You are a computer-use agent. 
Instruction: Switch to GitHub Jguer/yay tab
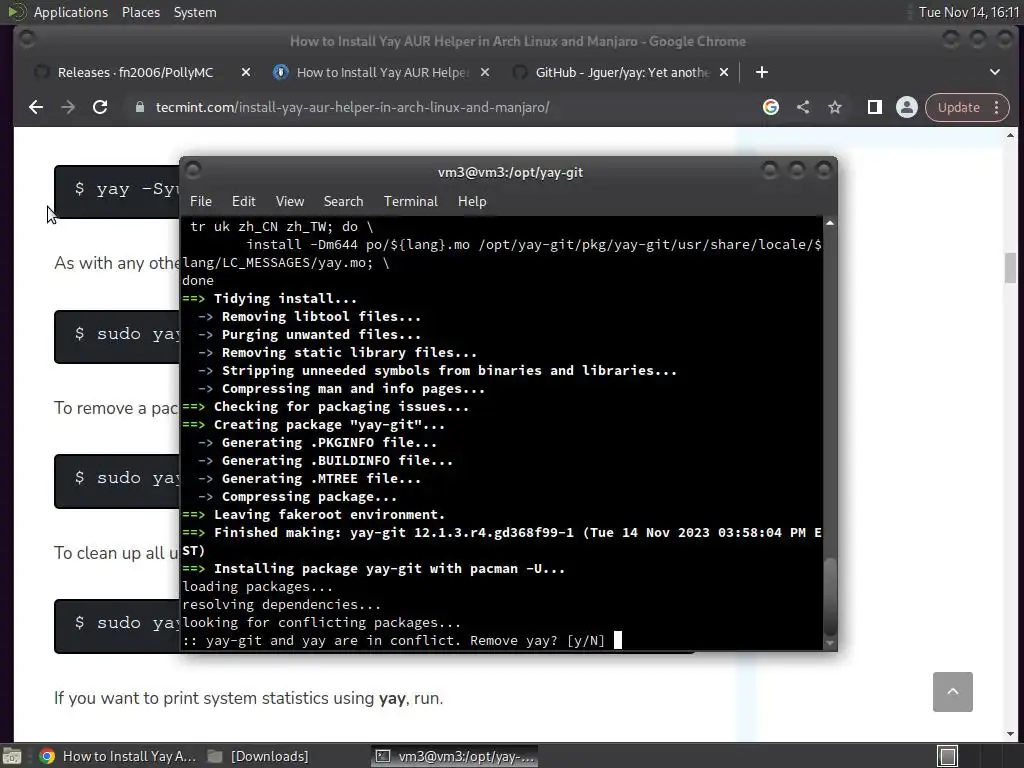[622, 72]
